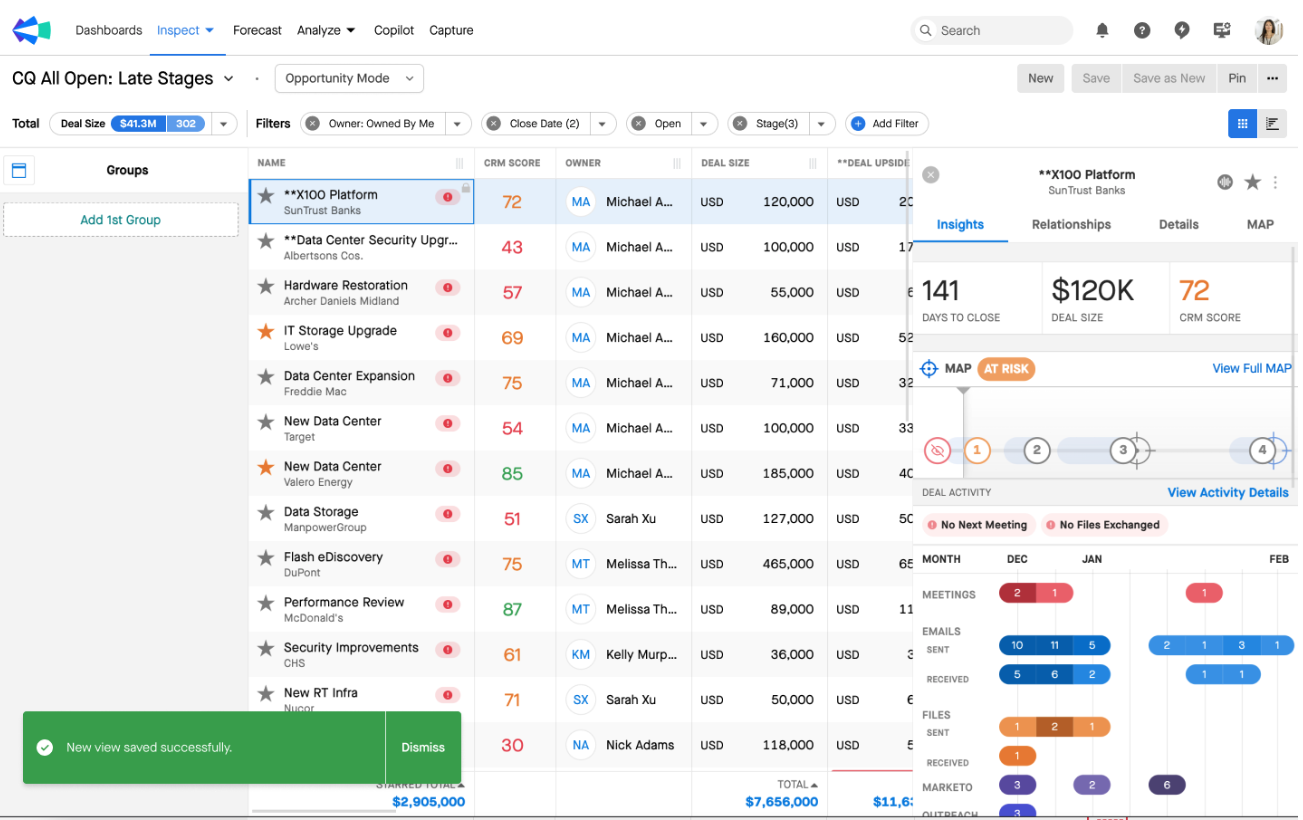Open View Full MAP link
The width and height of the screenshot is (1303, 820).
[x=1252, y=369]
